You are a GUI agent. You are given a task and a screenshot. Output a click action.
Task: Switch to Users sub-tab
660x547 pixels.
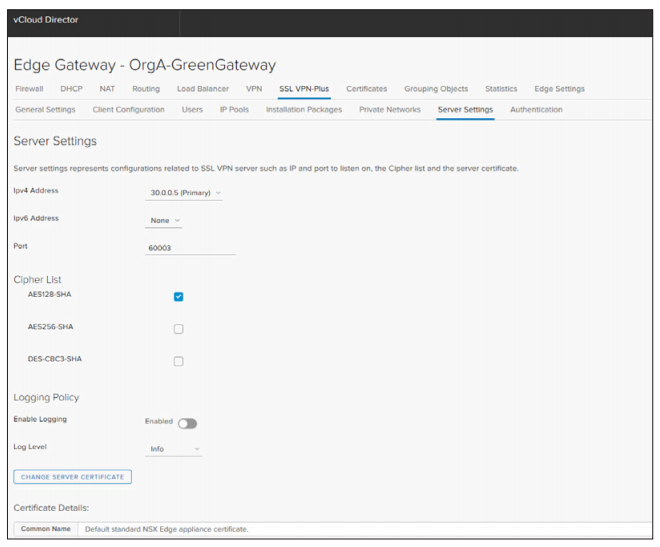192,109
